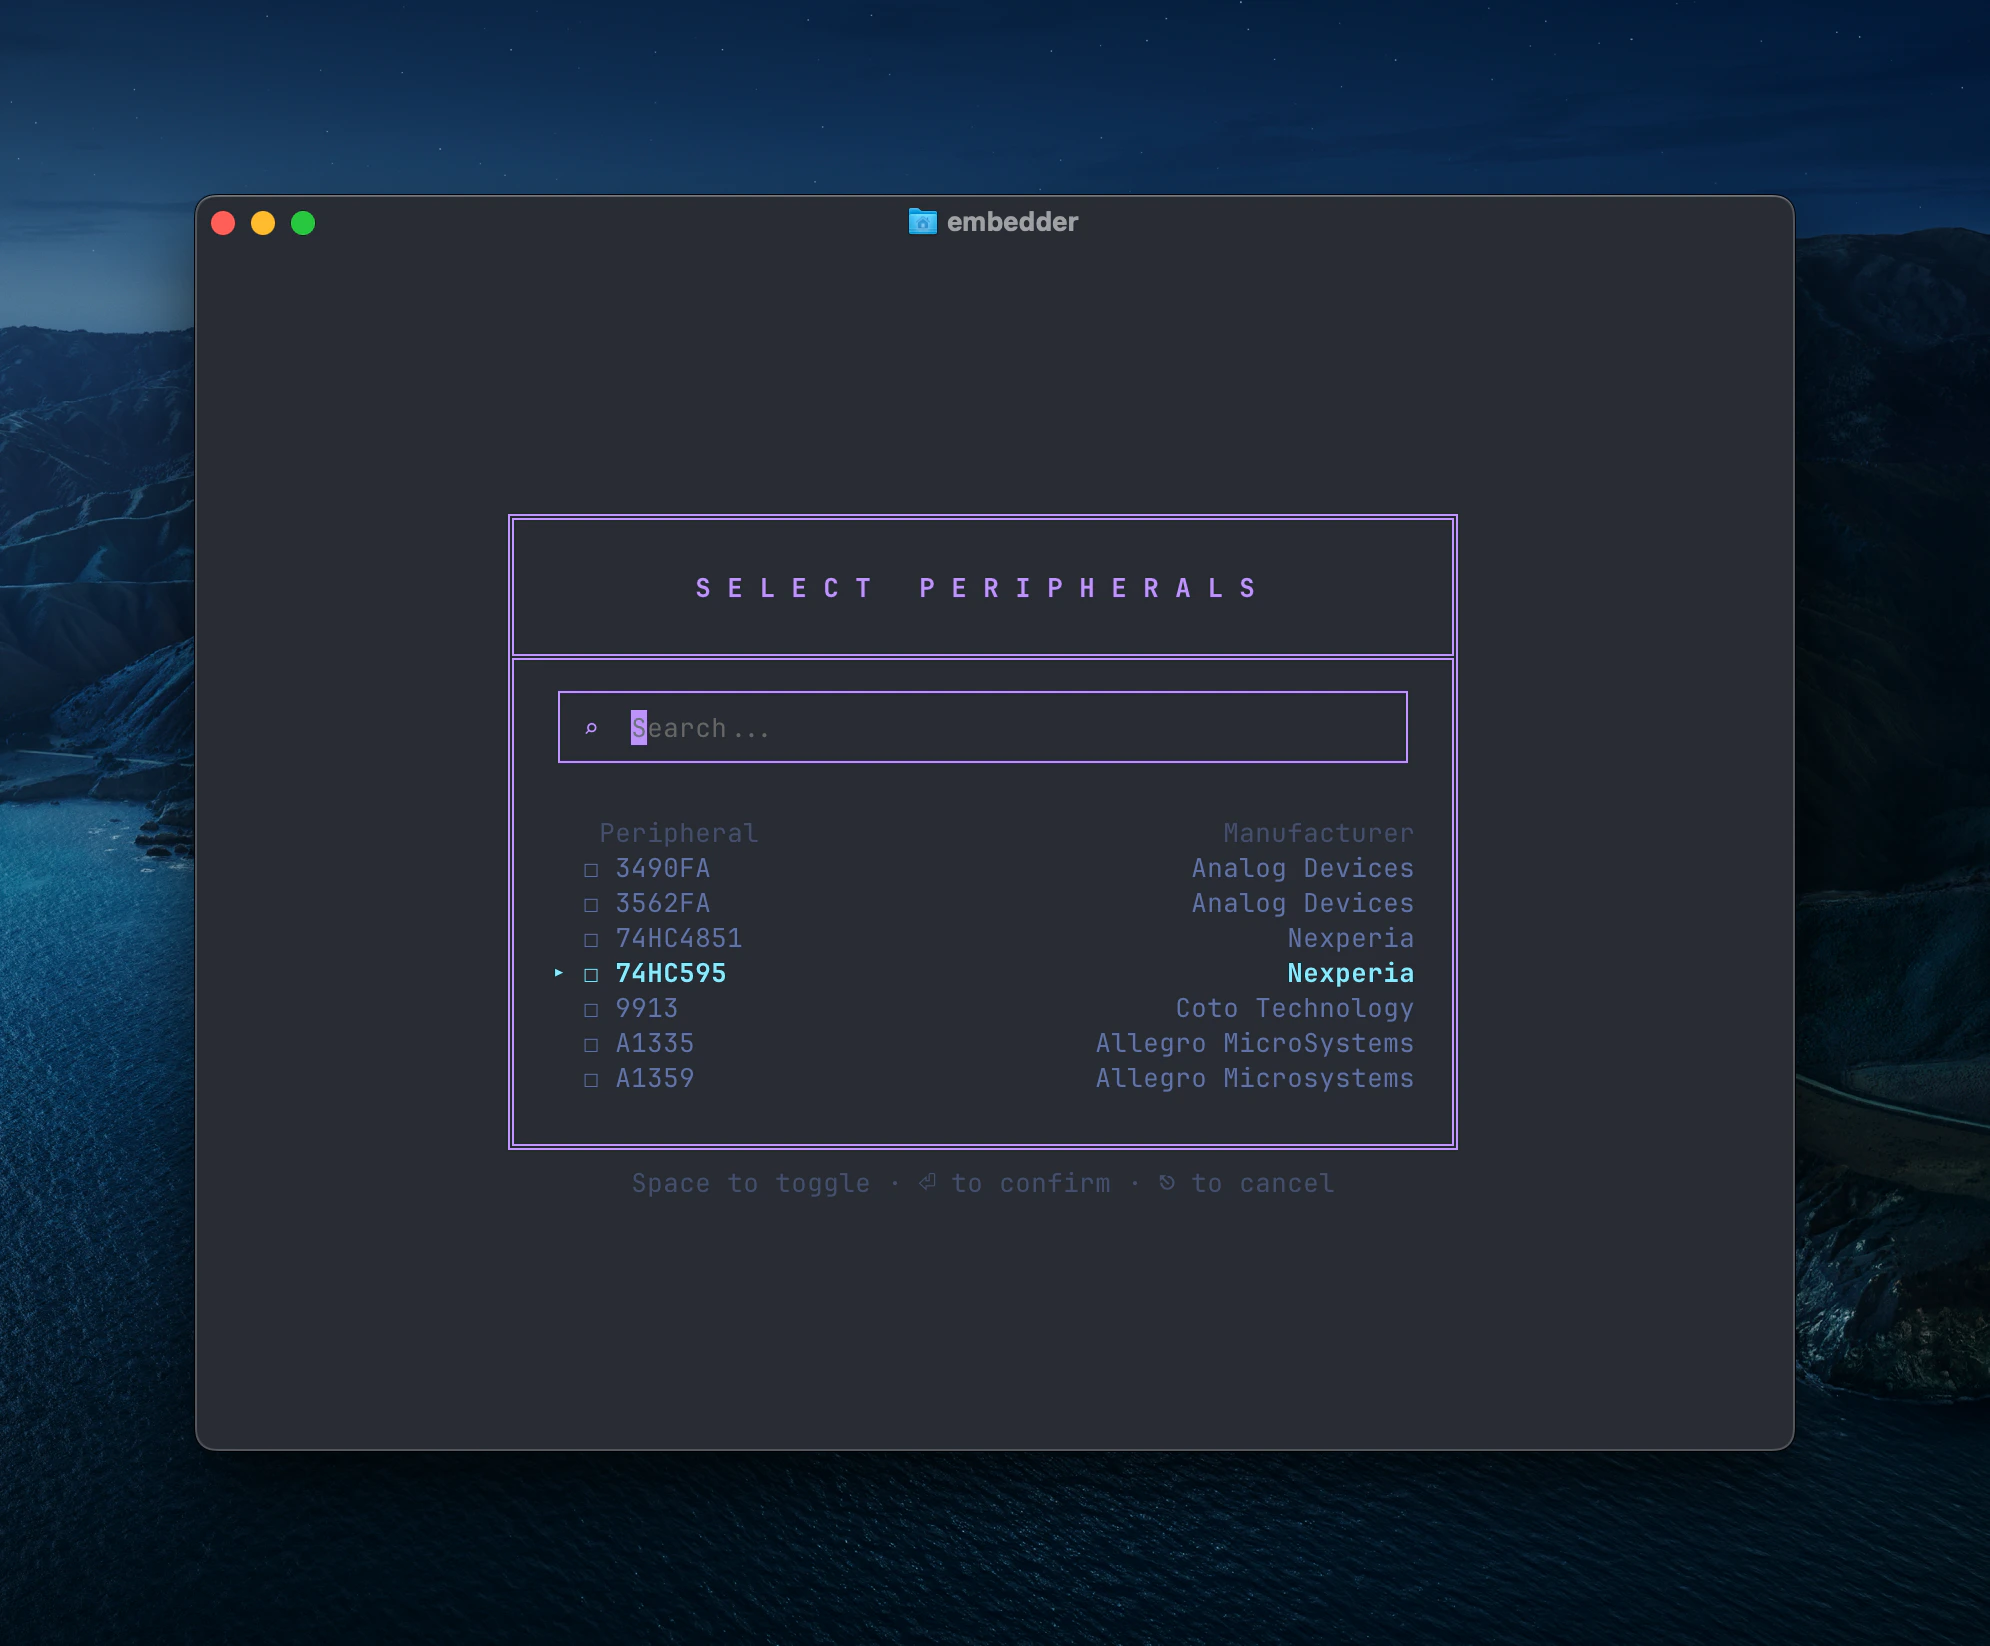This screenshot has height=1646, width=1990.
Task: Click the 'to cancel' hint text
Action: click(1262, 1183)
